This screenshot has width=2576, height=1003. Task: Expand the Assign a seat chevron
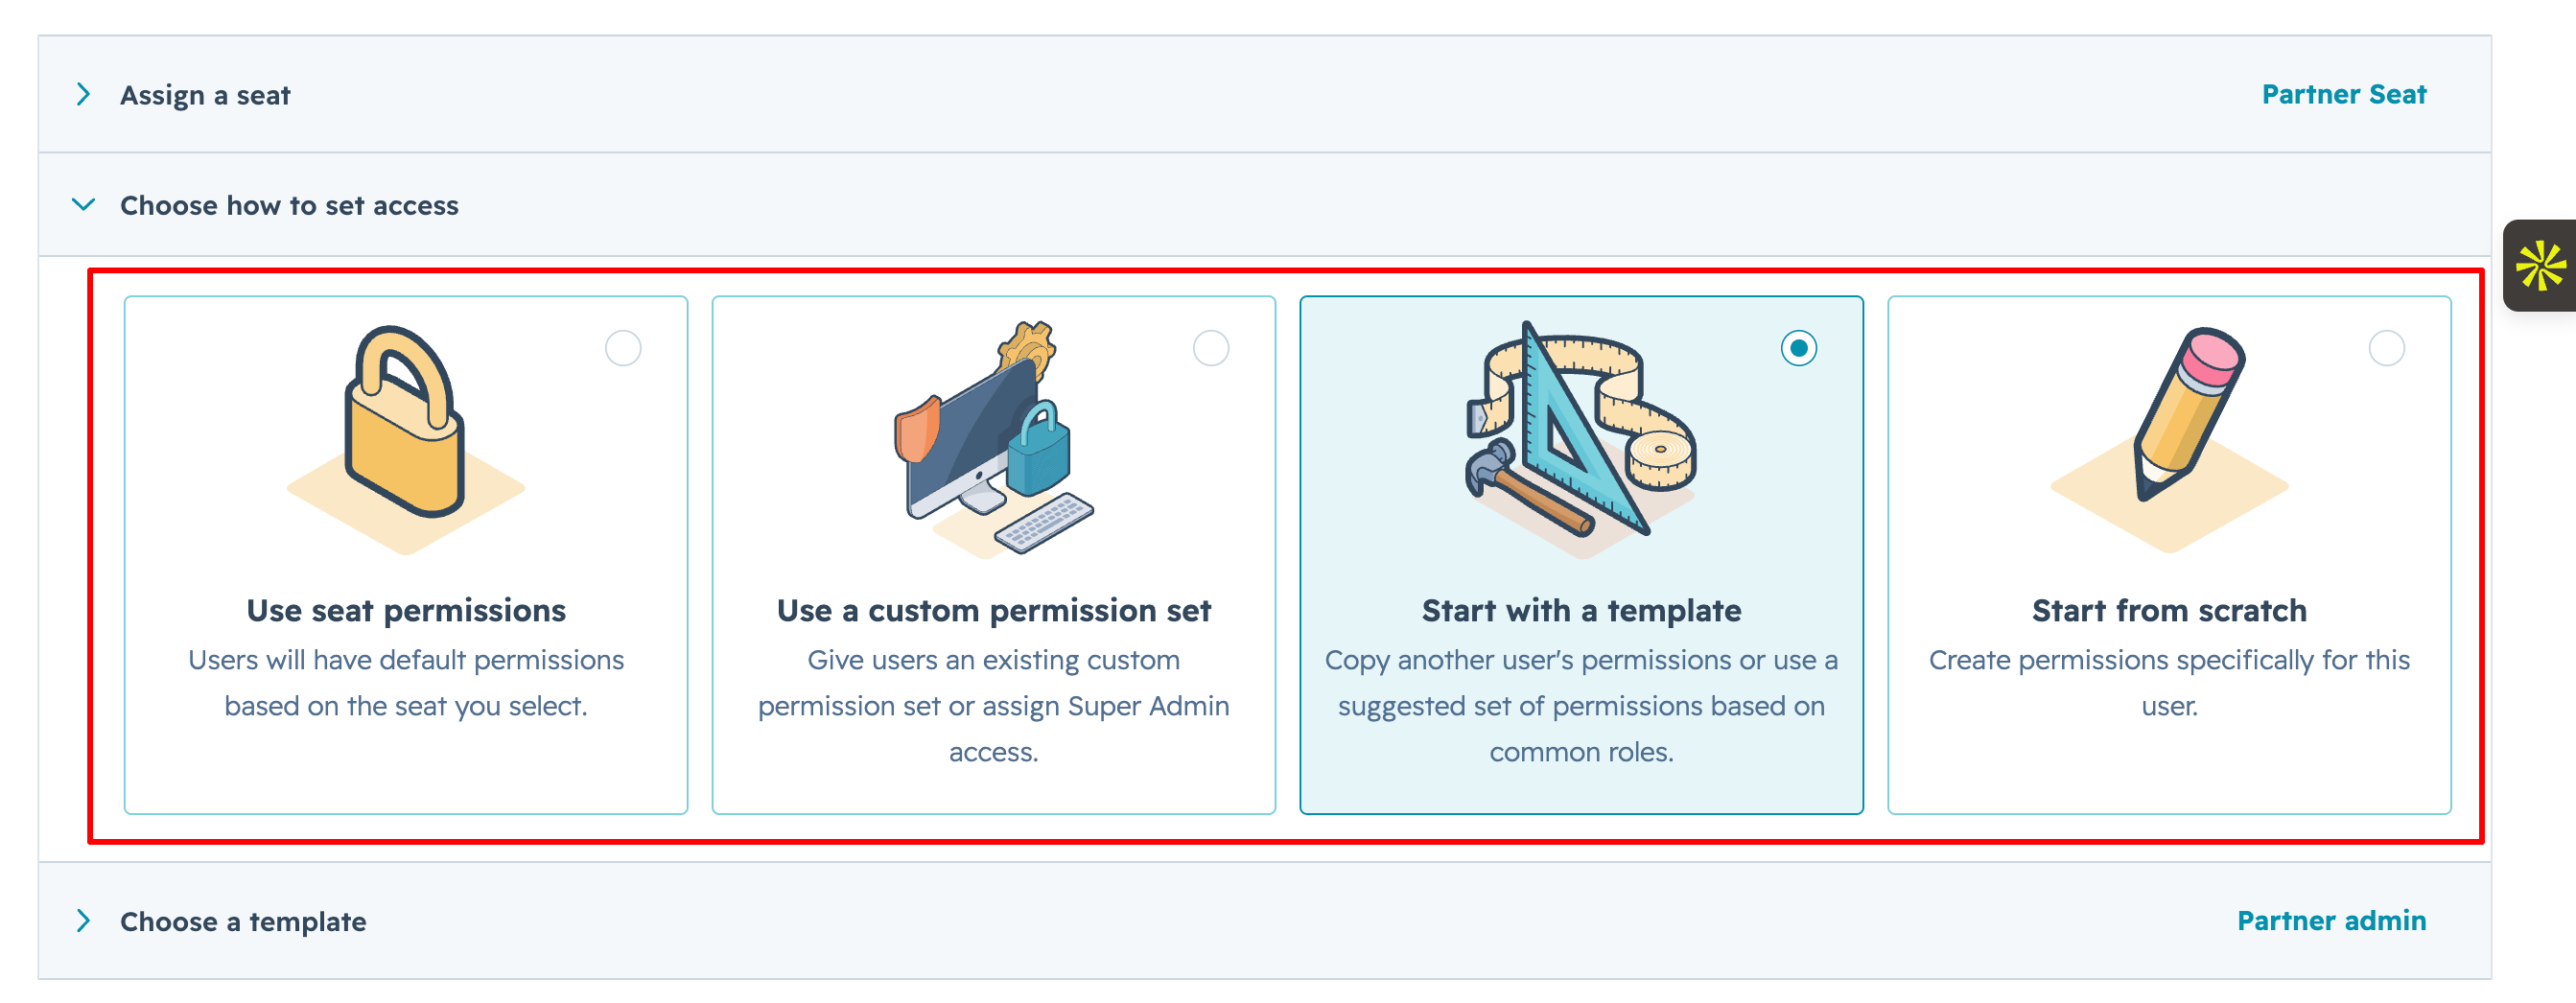[x=84, y=95]
